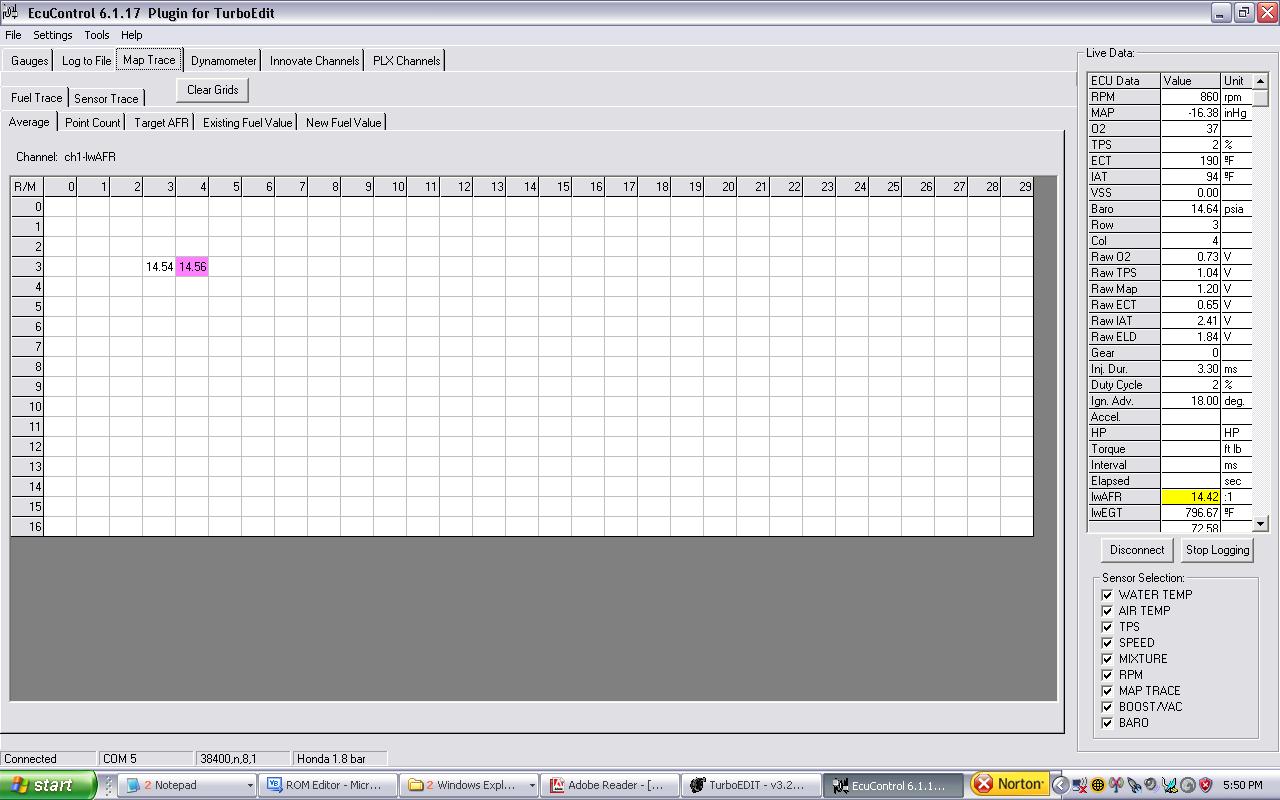Click the system tray expand arrow

[1061, 785]
